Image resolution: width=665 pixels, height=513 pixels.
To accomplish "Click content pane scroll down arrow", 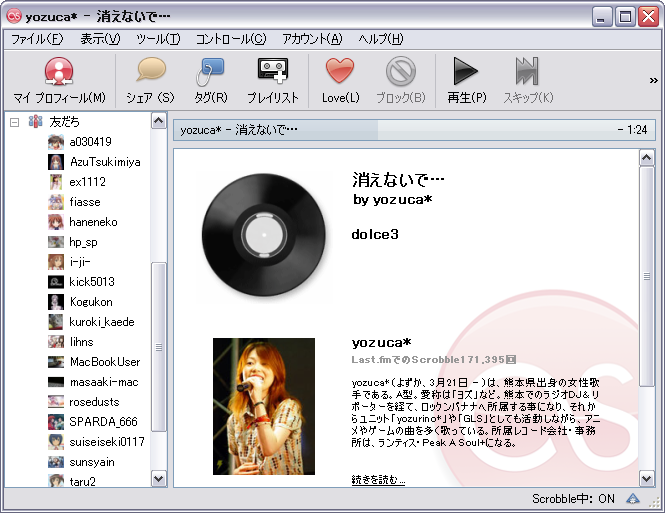I will click(x=646, y=479).
